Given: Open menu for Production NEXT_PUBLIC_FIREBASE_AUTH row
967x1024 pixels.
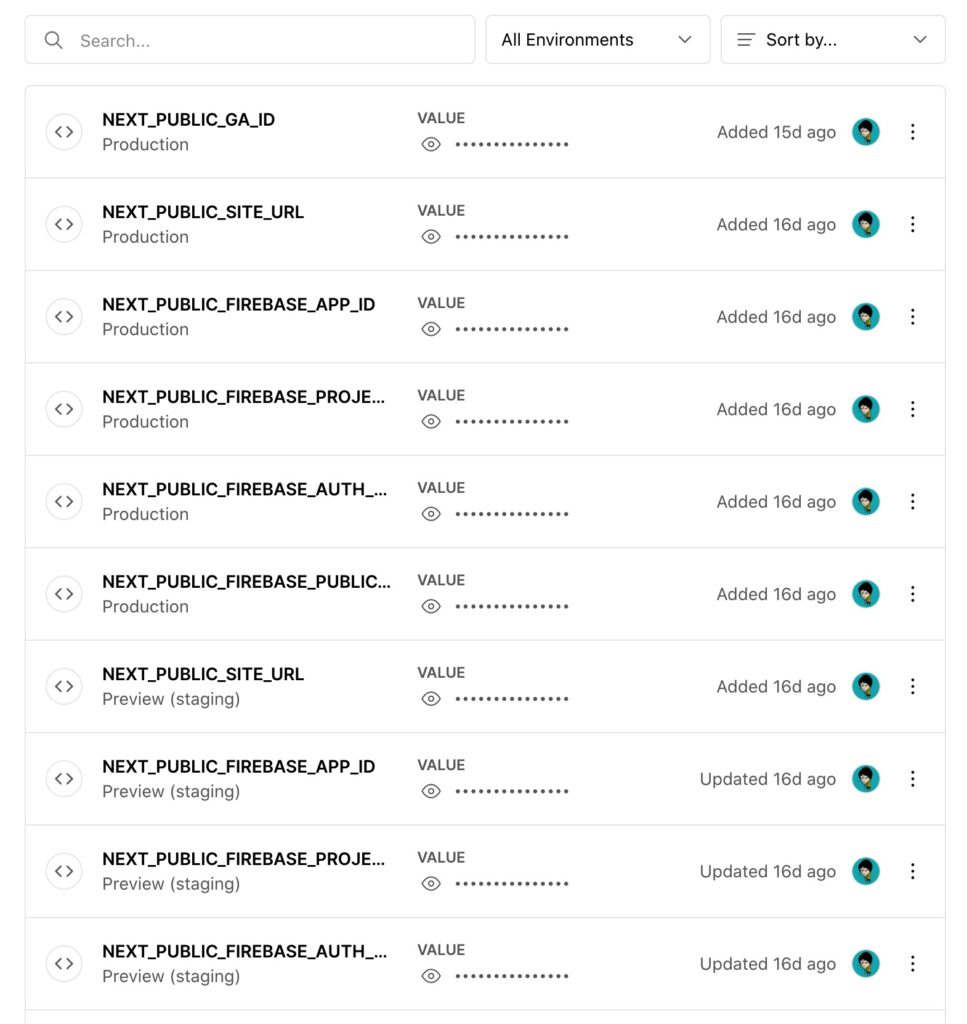Looking at the screenshot, I should pos(912,502).
